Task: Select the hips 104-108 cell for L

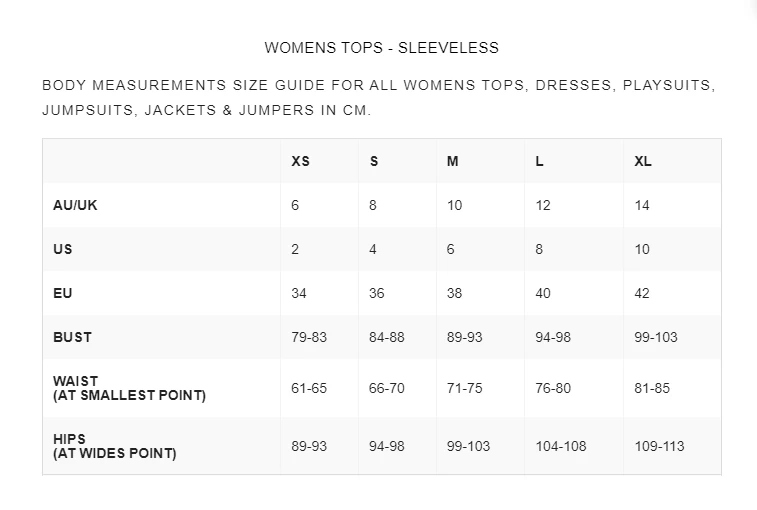Action: (x=561, y=446)
